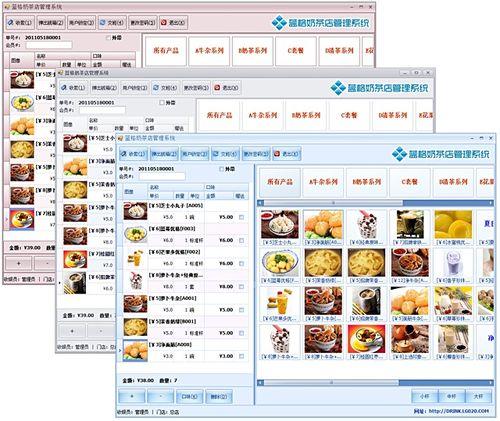Click red 退出(X) exit button in front window
This screenshot has height=421, width=500.
[x=287, y=154]
